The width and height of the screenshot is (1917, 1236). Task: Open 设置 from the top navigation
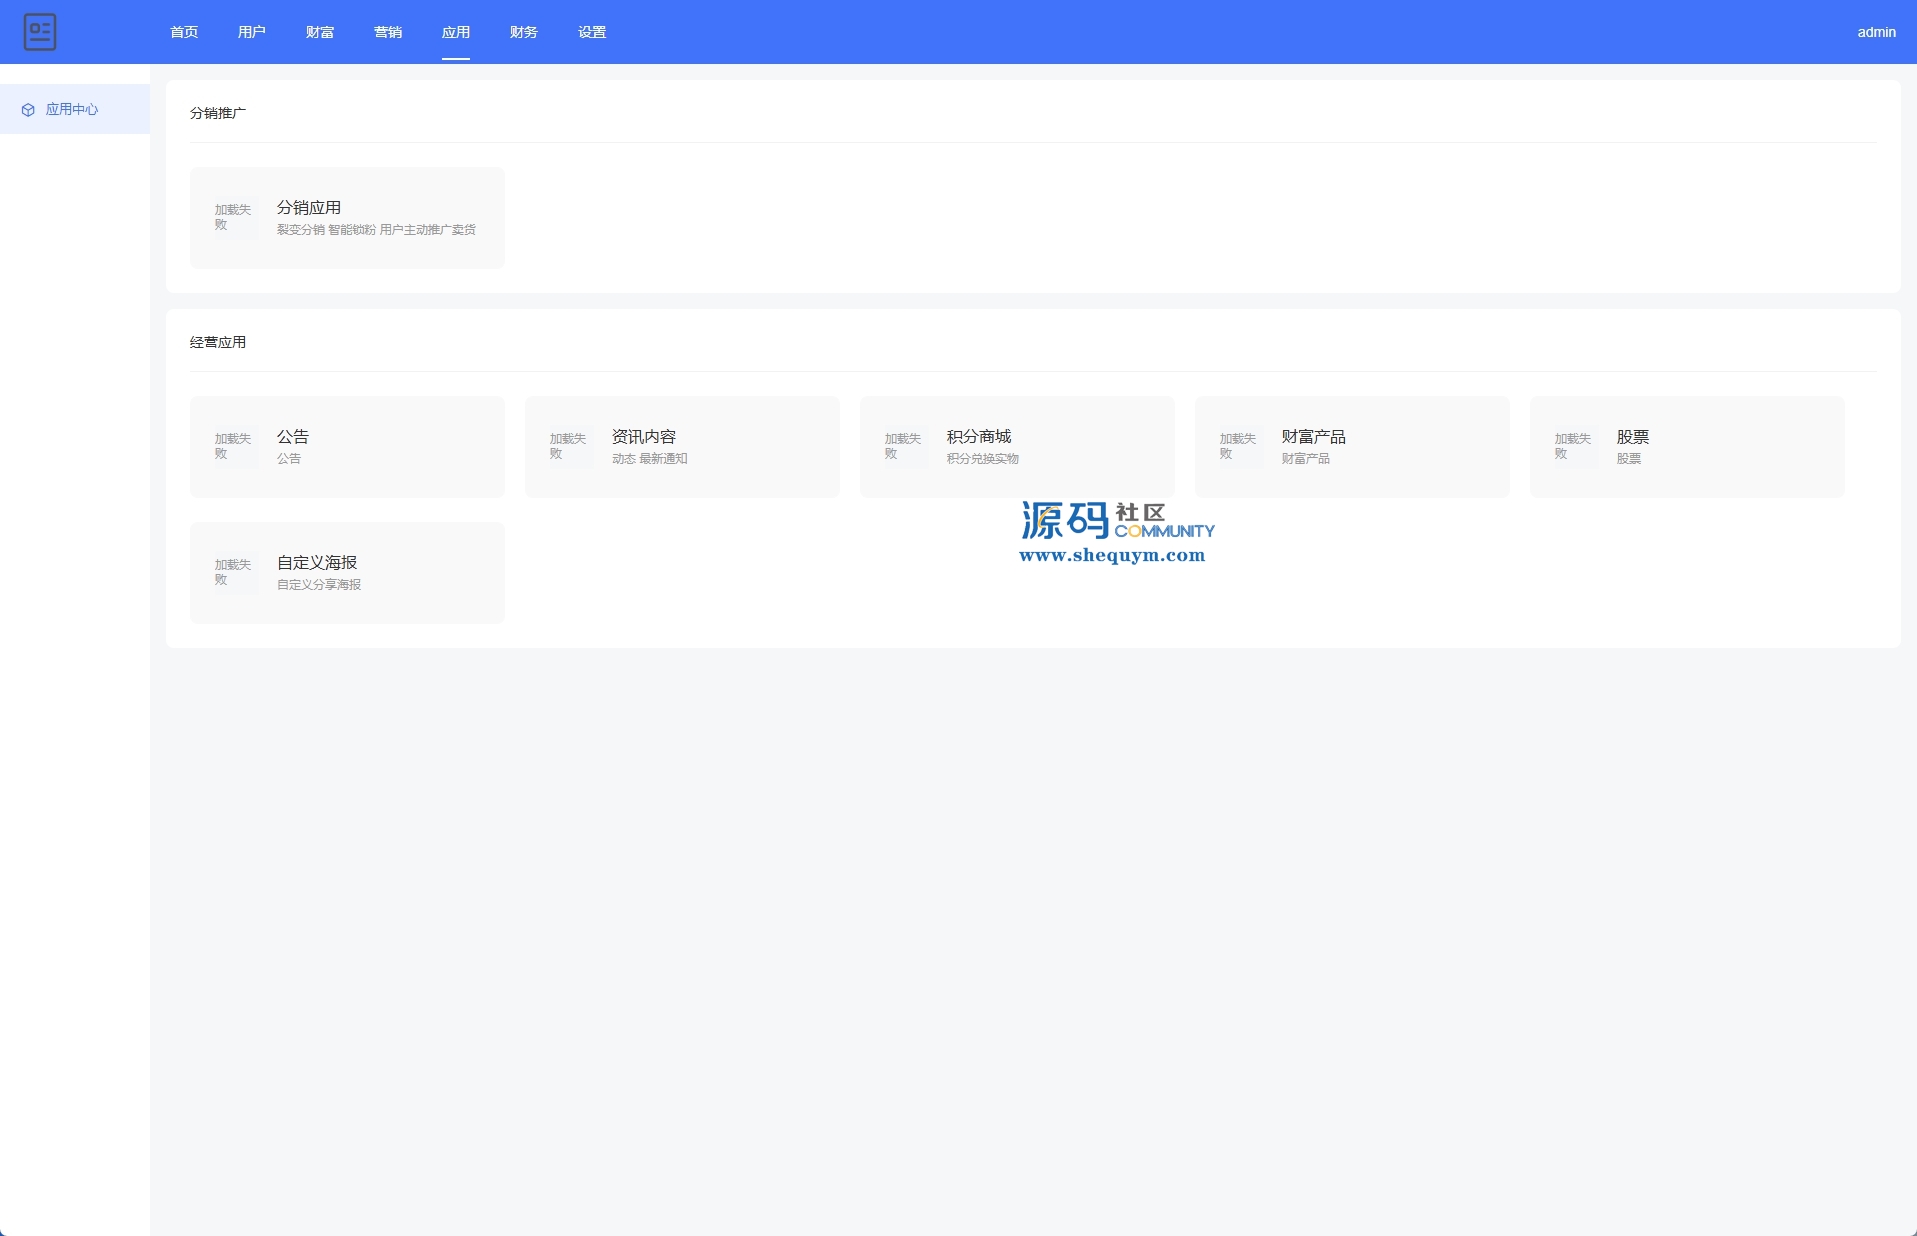592,32
